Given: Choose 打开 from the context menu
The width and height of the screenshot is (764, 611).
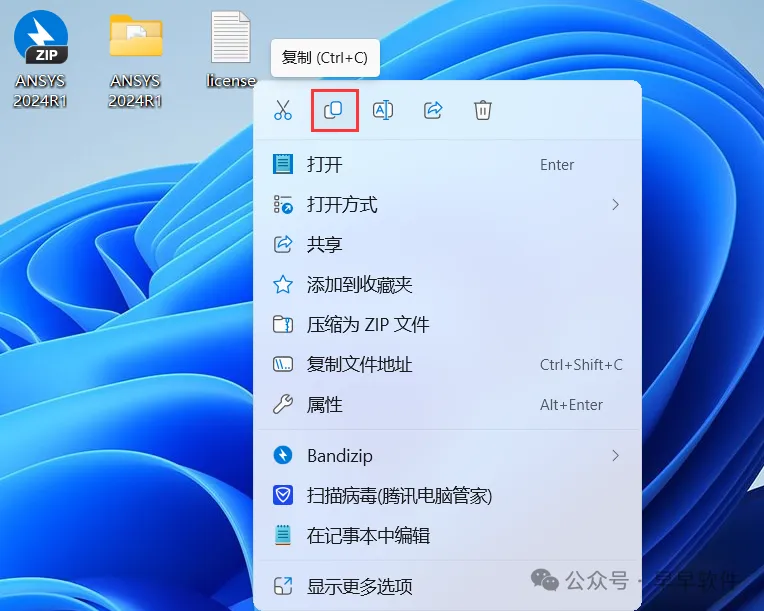Looking at the screenshot, I should 447,165.
